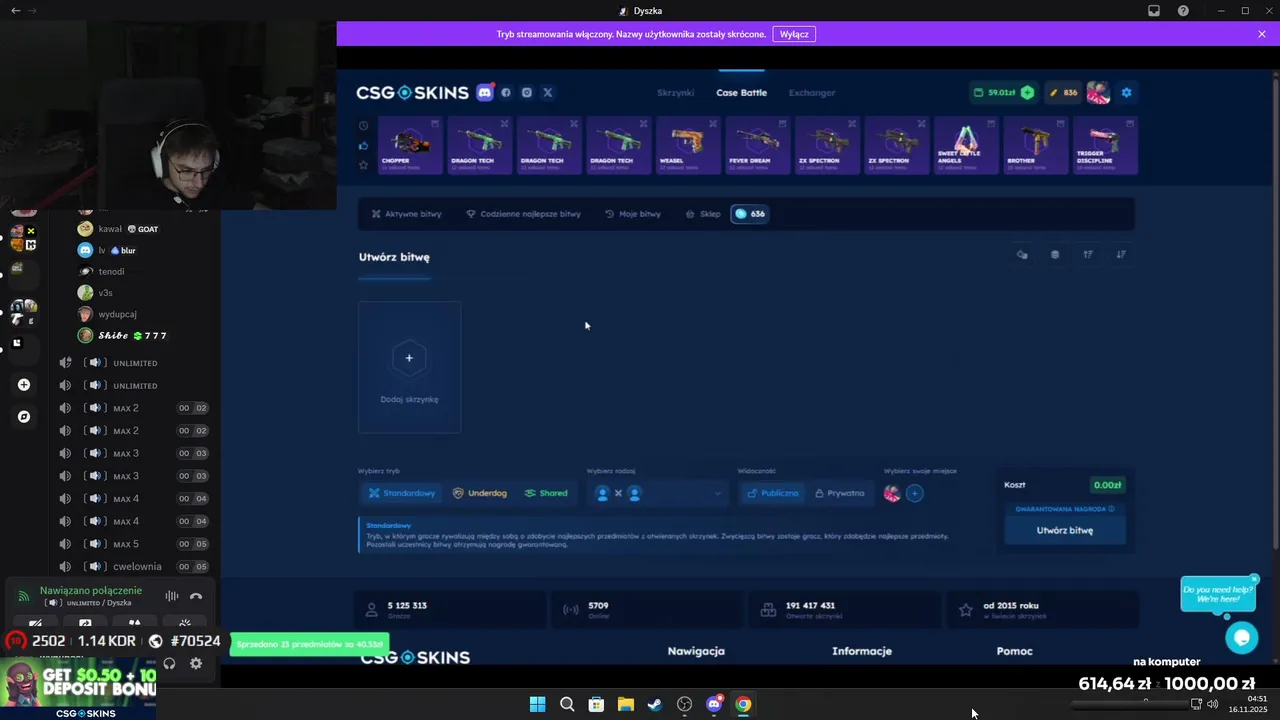The width and height of the screenshot is (1280, 720).
Task: Open the Instagram icon in site header
Action: pos(527,92)
